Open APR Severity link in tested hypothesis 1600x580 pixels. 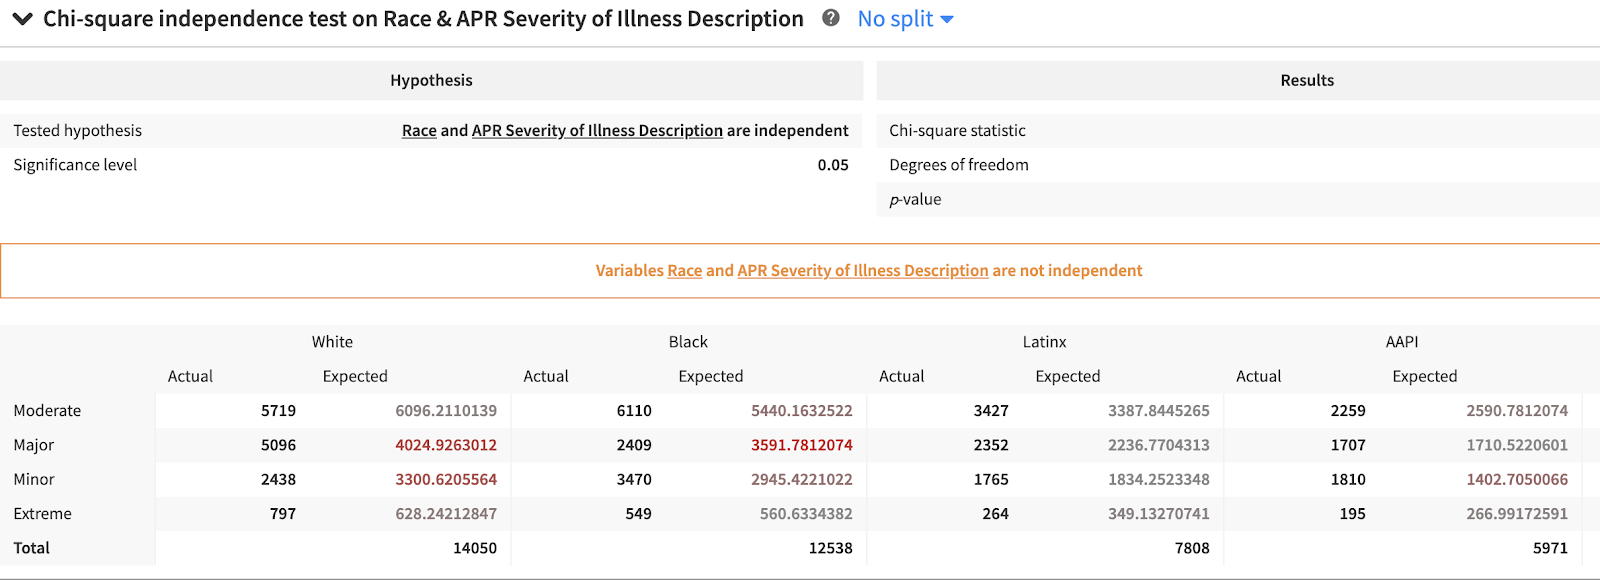pyautogui.click(x=597, y=131)
